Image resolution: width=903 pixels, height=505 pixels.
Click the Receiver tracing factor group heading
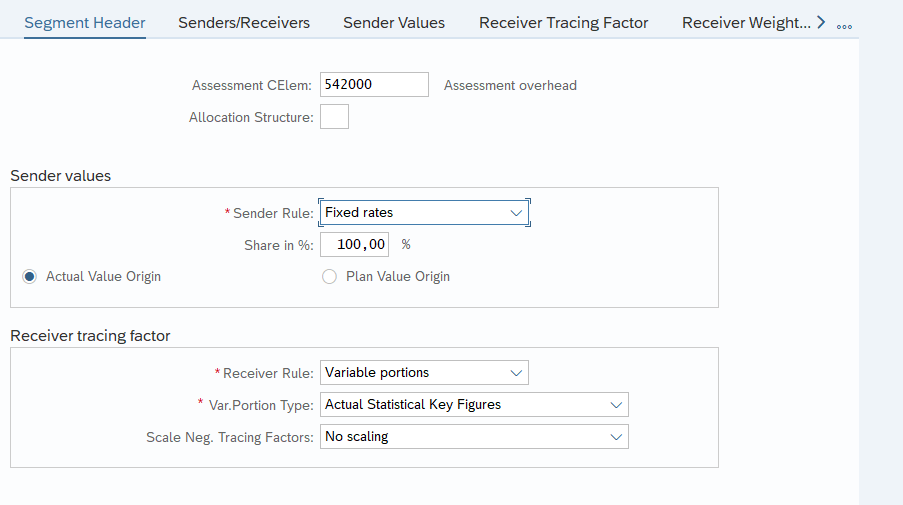tap(90, 335)
